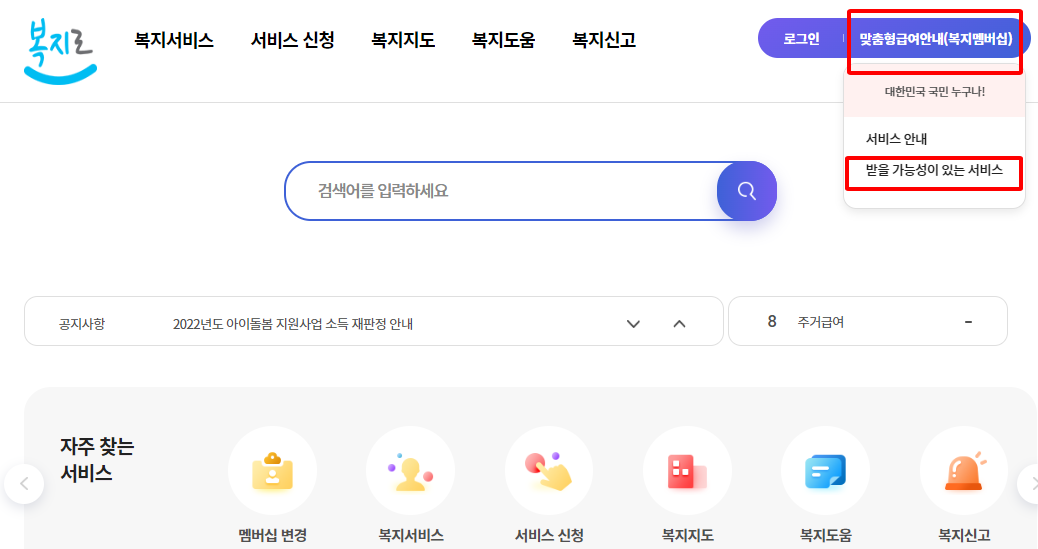The width and height of the screenshot is (1038, 549).
Task: Select 받을 가능성이 있는 서비스
Action: point(934,170)
